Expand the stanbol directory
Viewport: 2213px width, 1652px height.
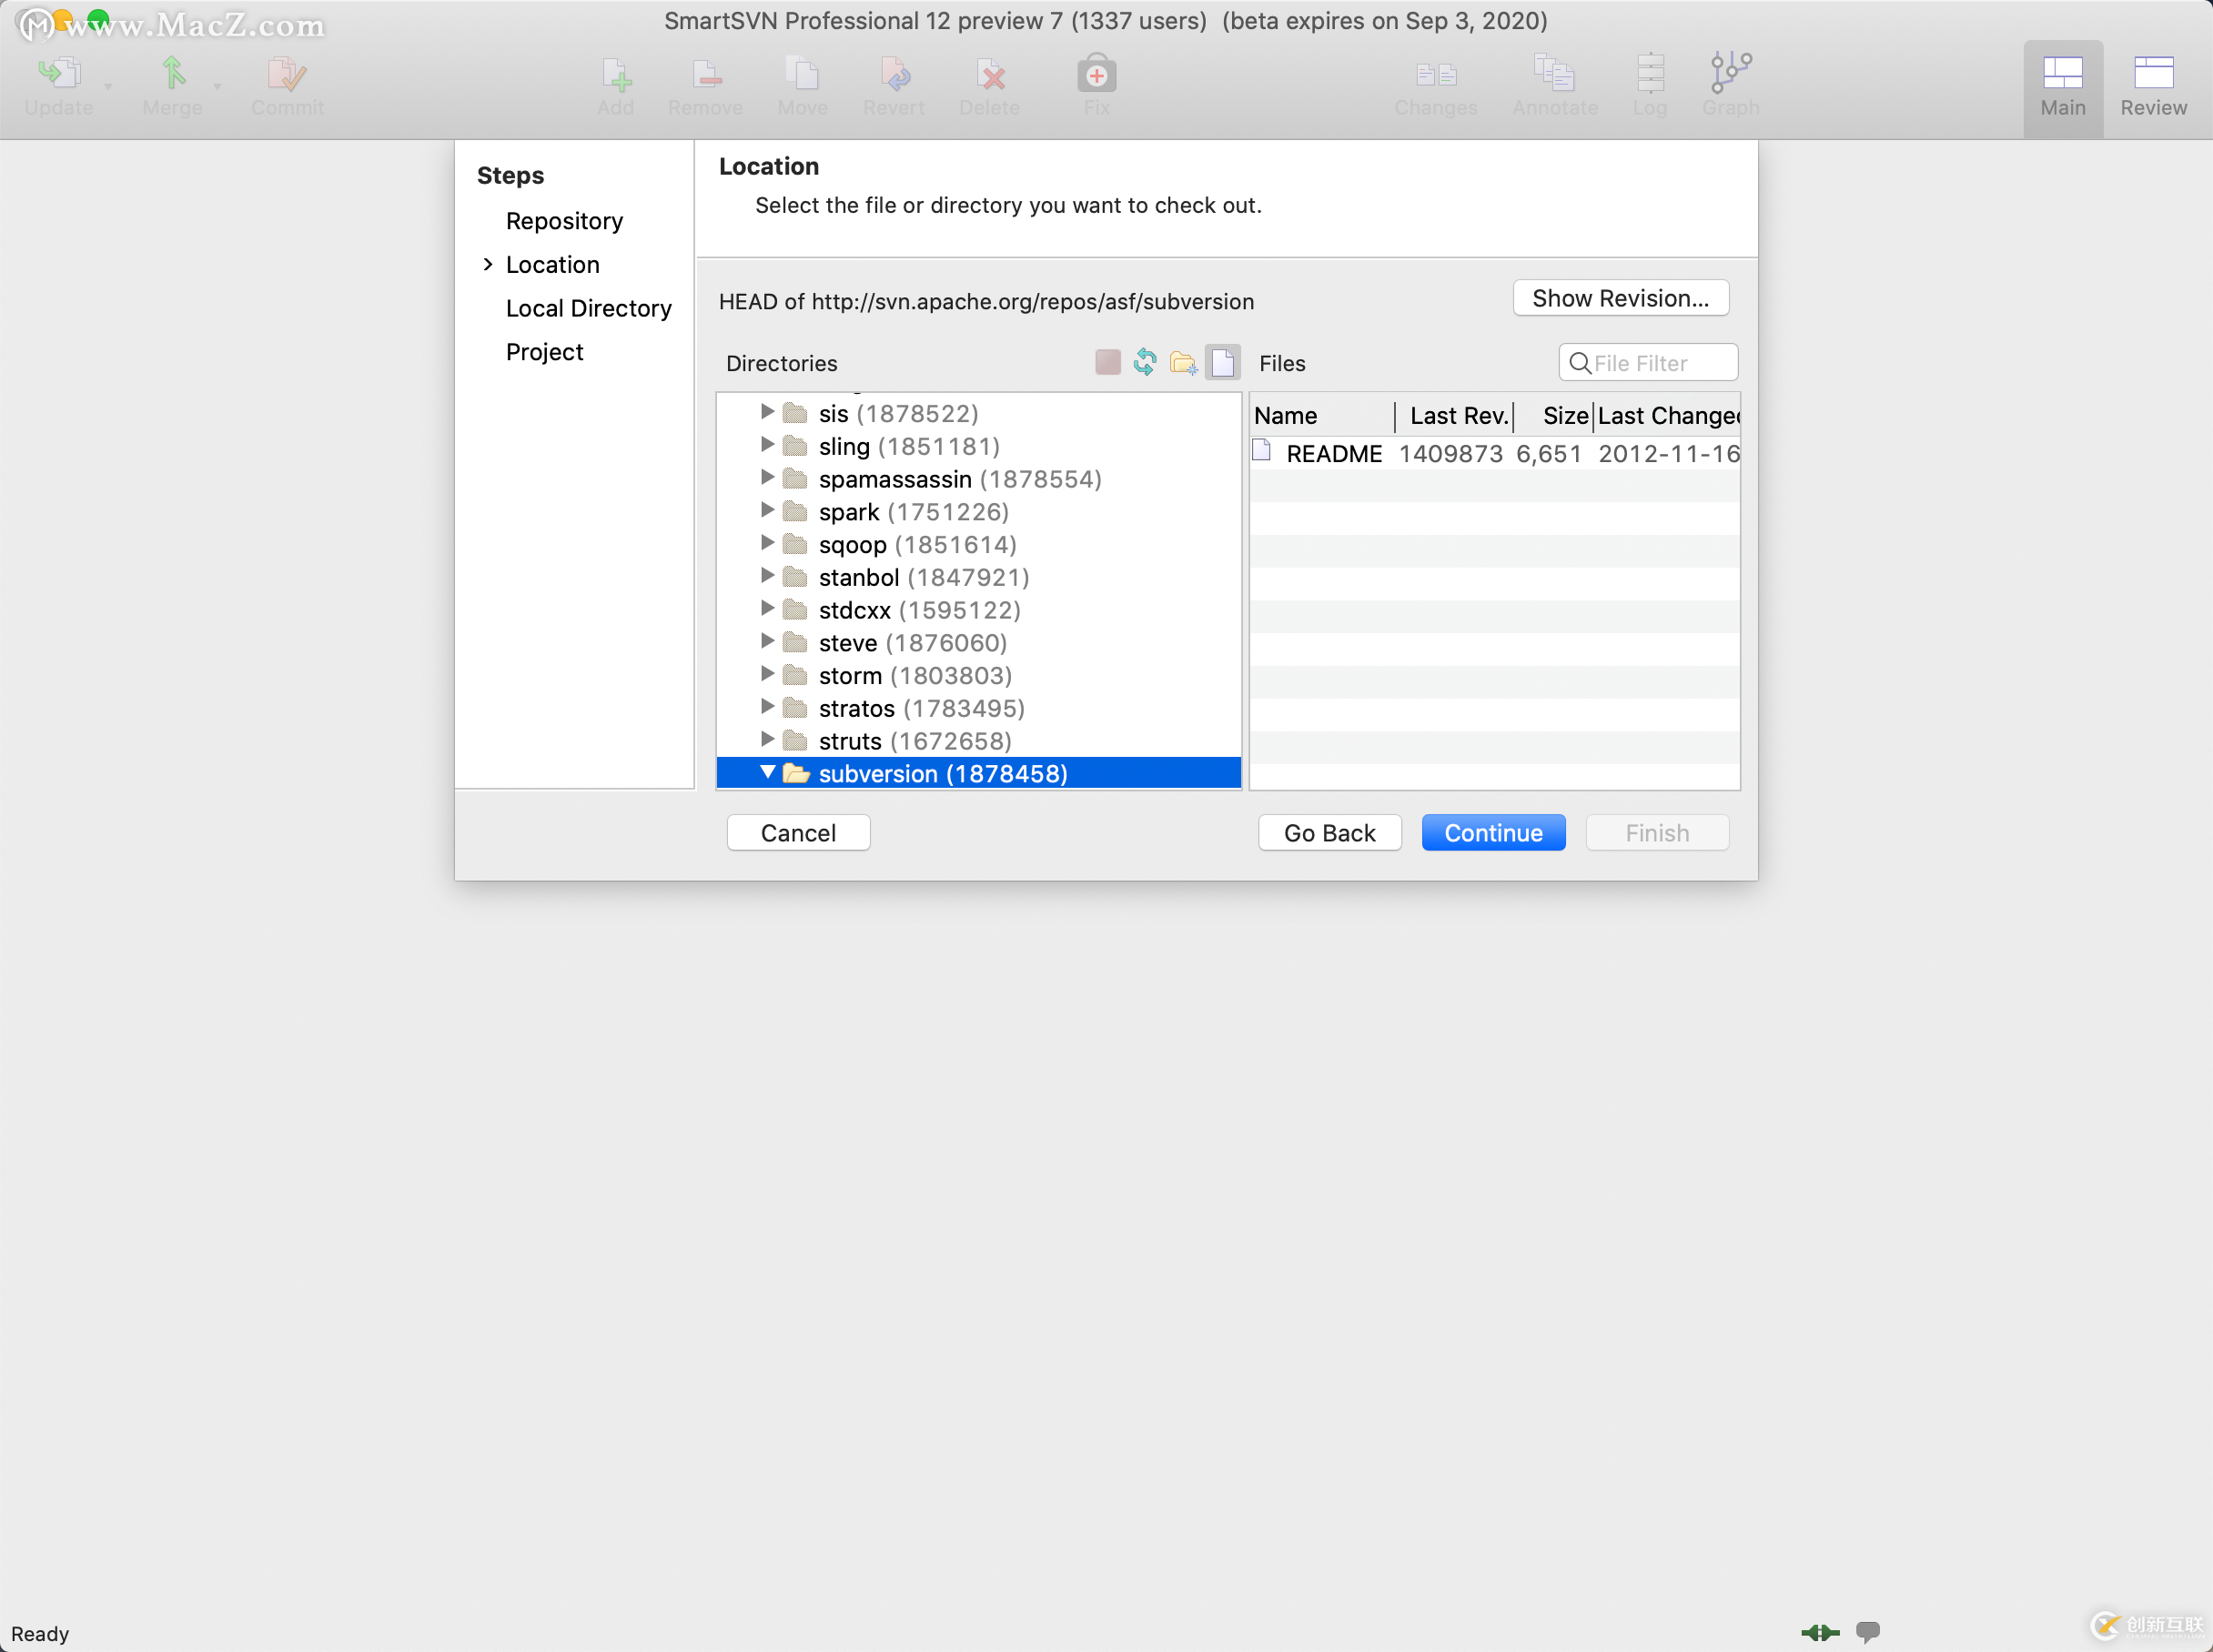coord(767,576)
